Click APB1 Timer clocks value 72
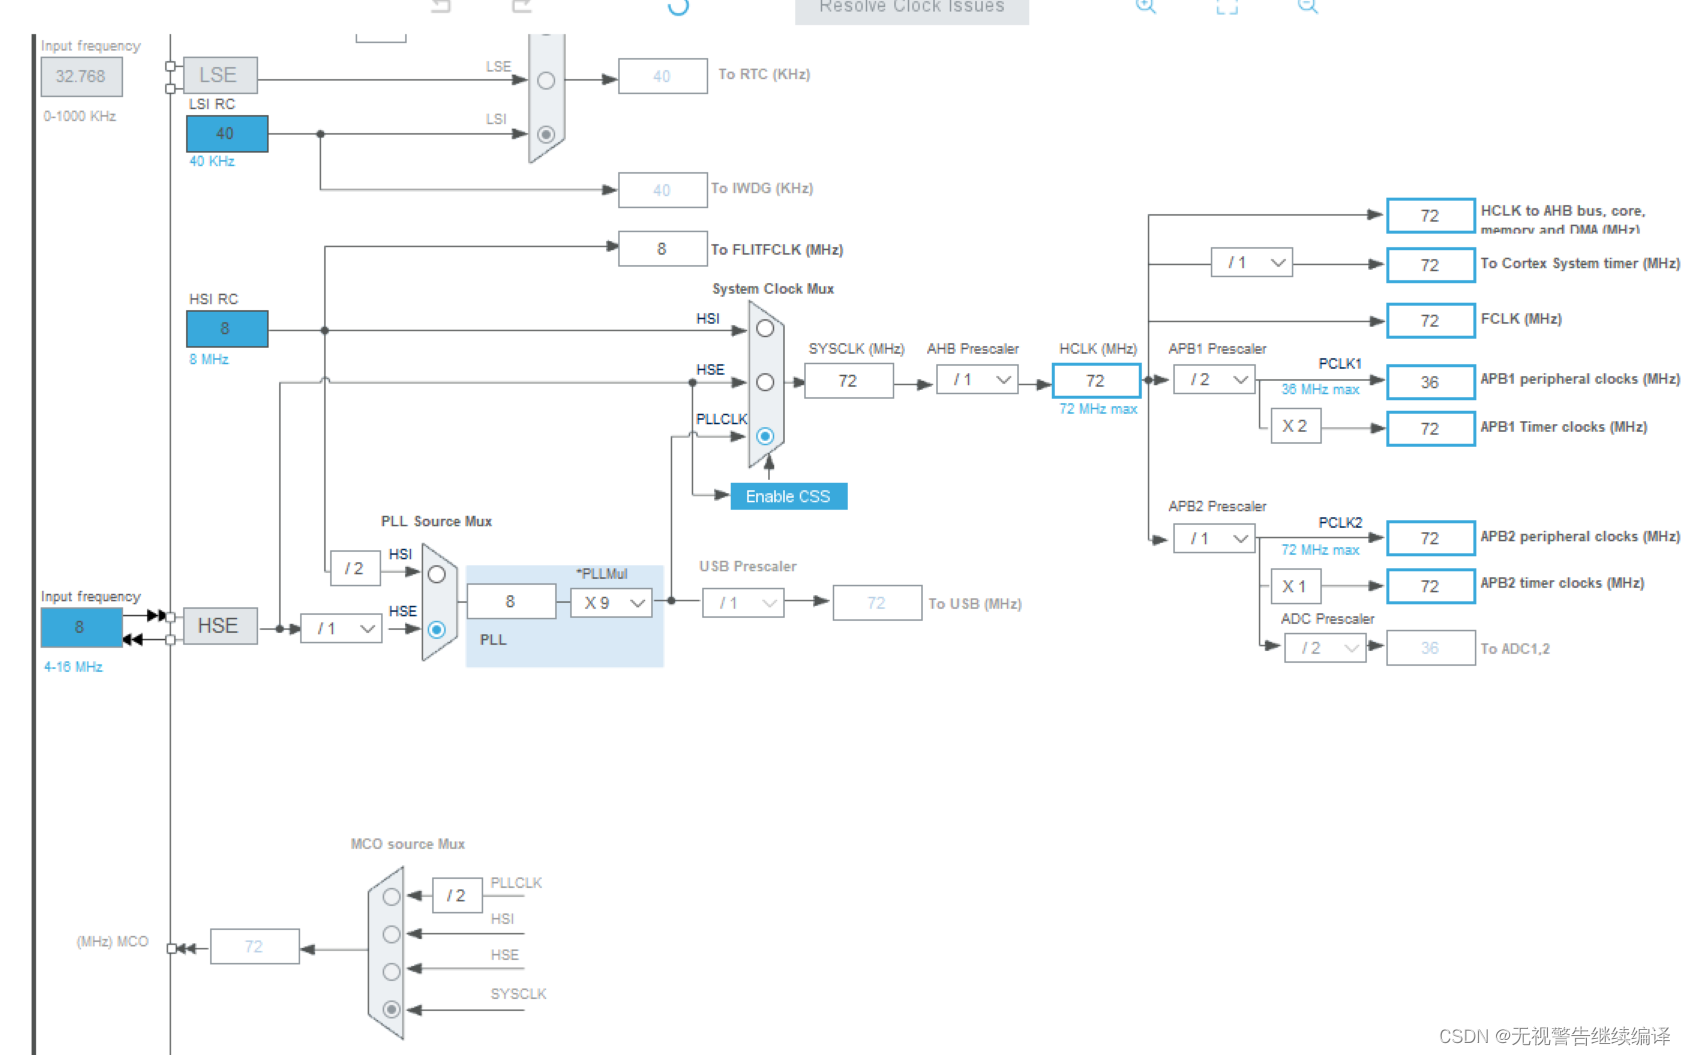 click(1430, 429)
